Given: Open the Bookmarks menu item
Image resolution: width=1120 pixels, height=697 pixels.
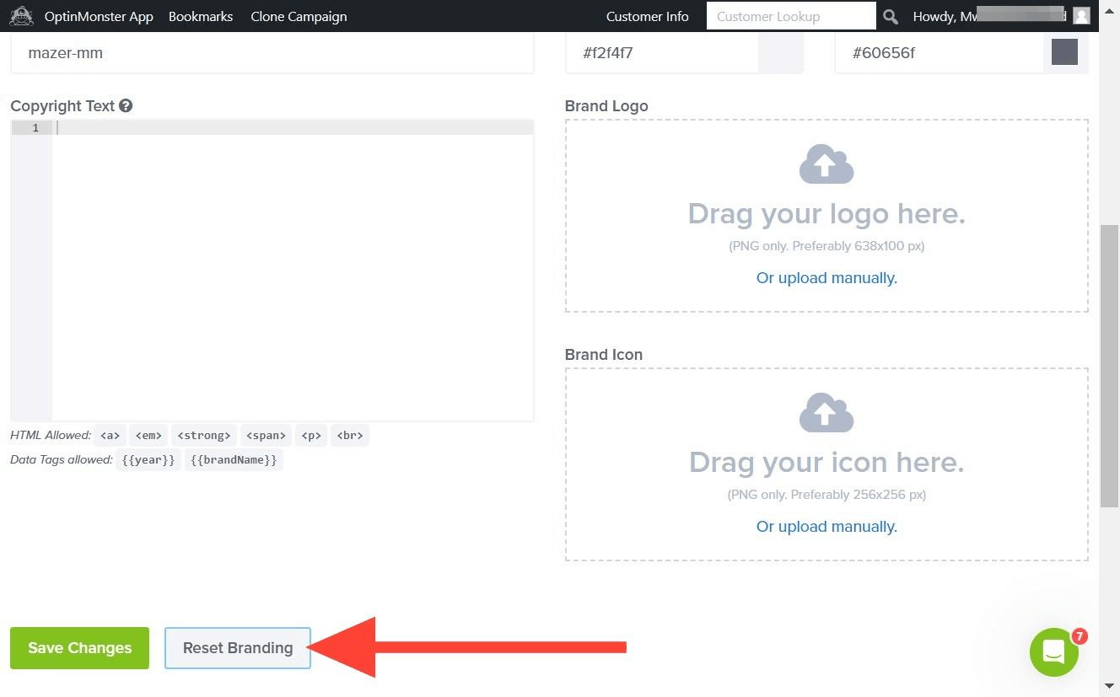Looking at the screenshot, I should (x=200, y=16).
